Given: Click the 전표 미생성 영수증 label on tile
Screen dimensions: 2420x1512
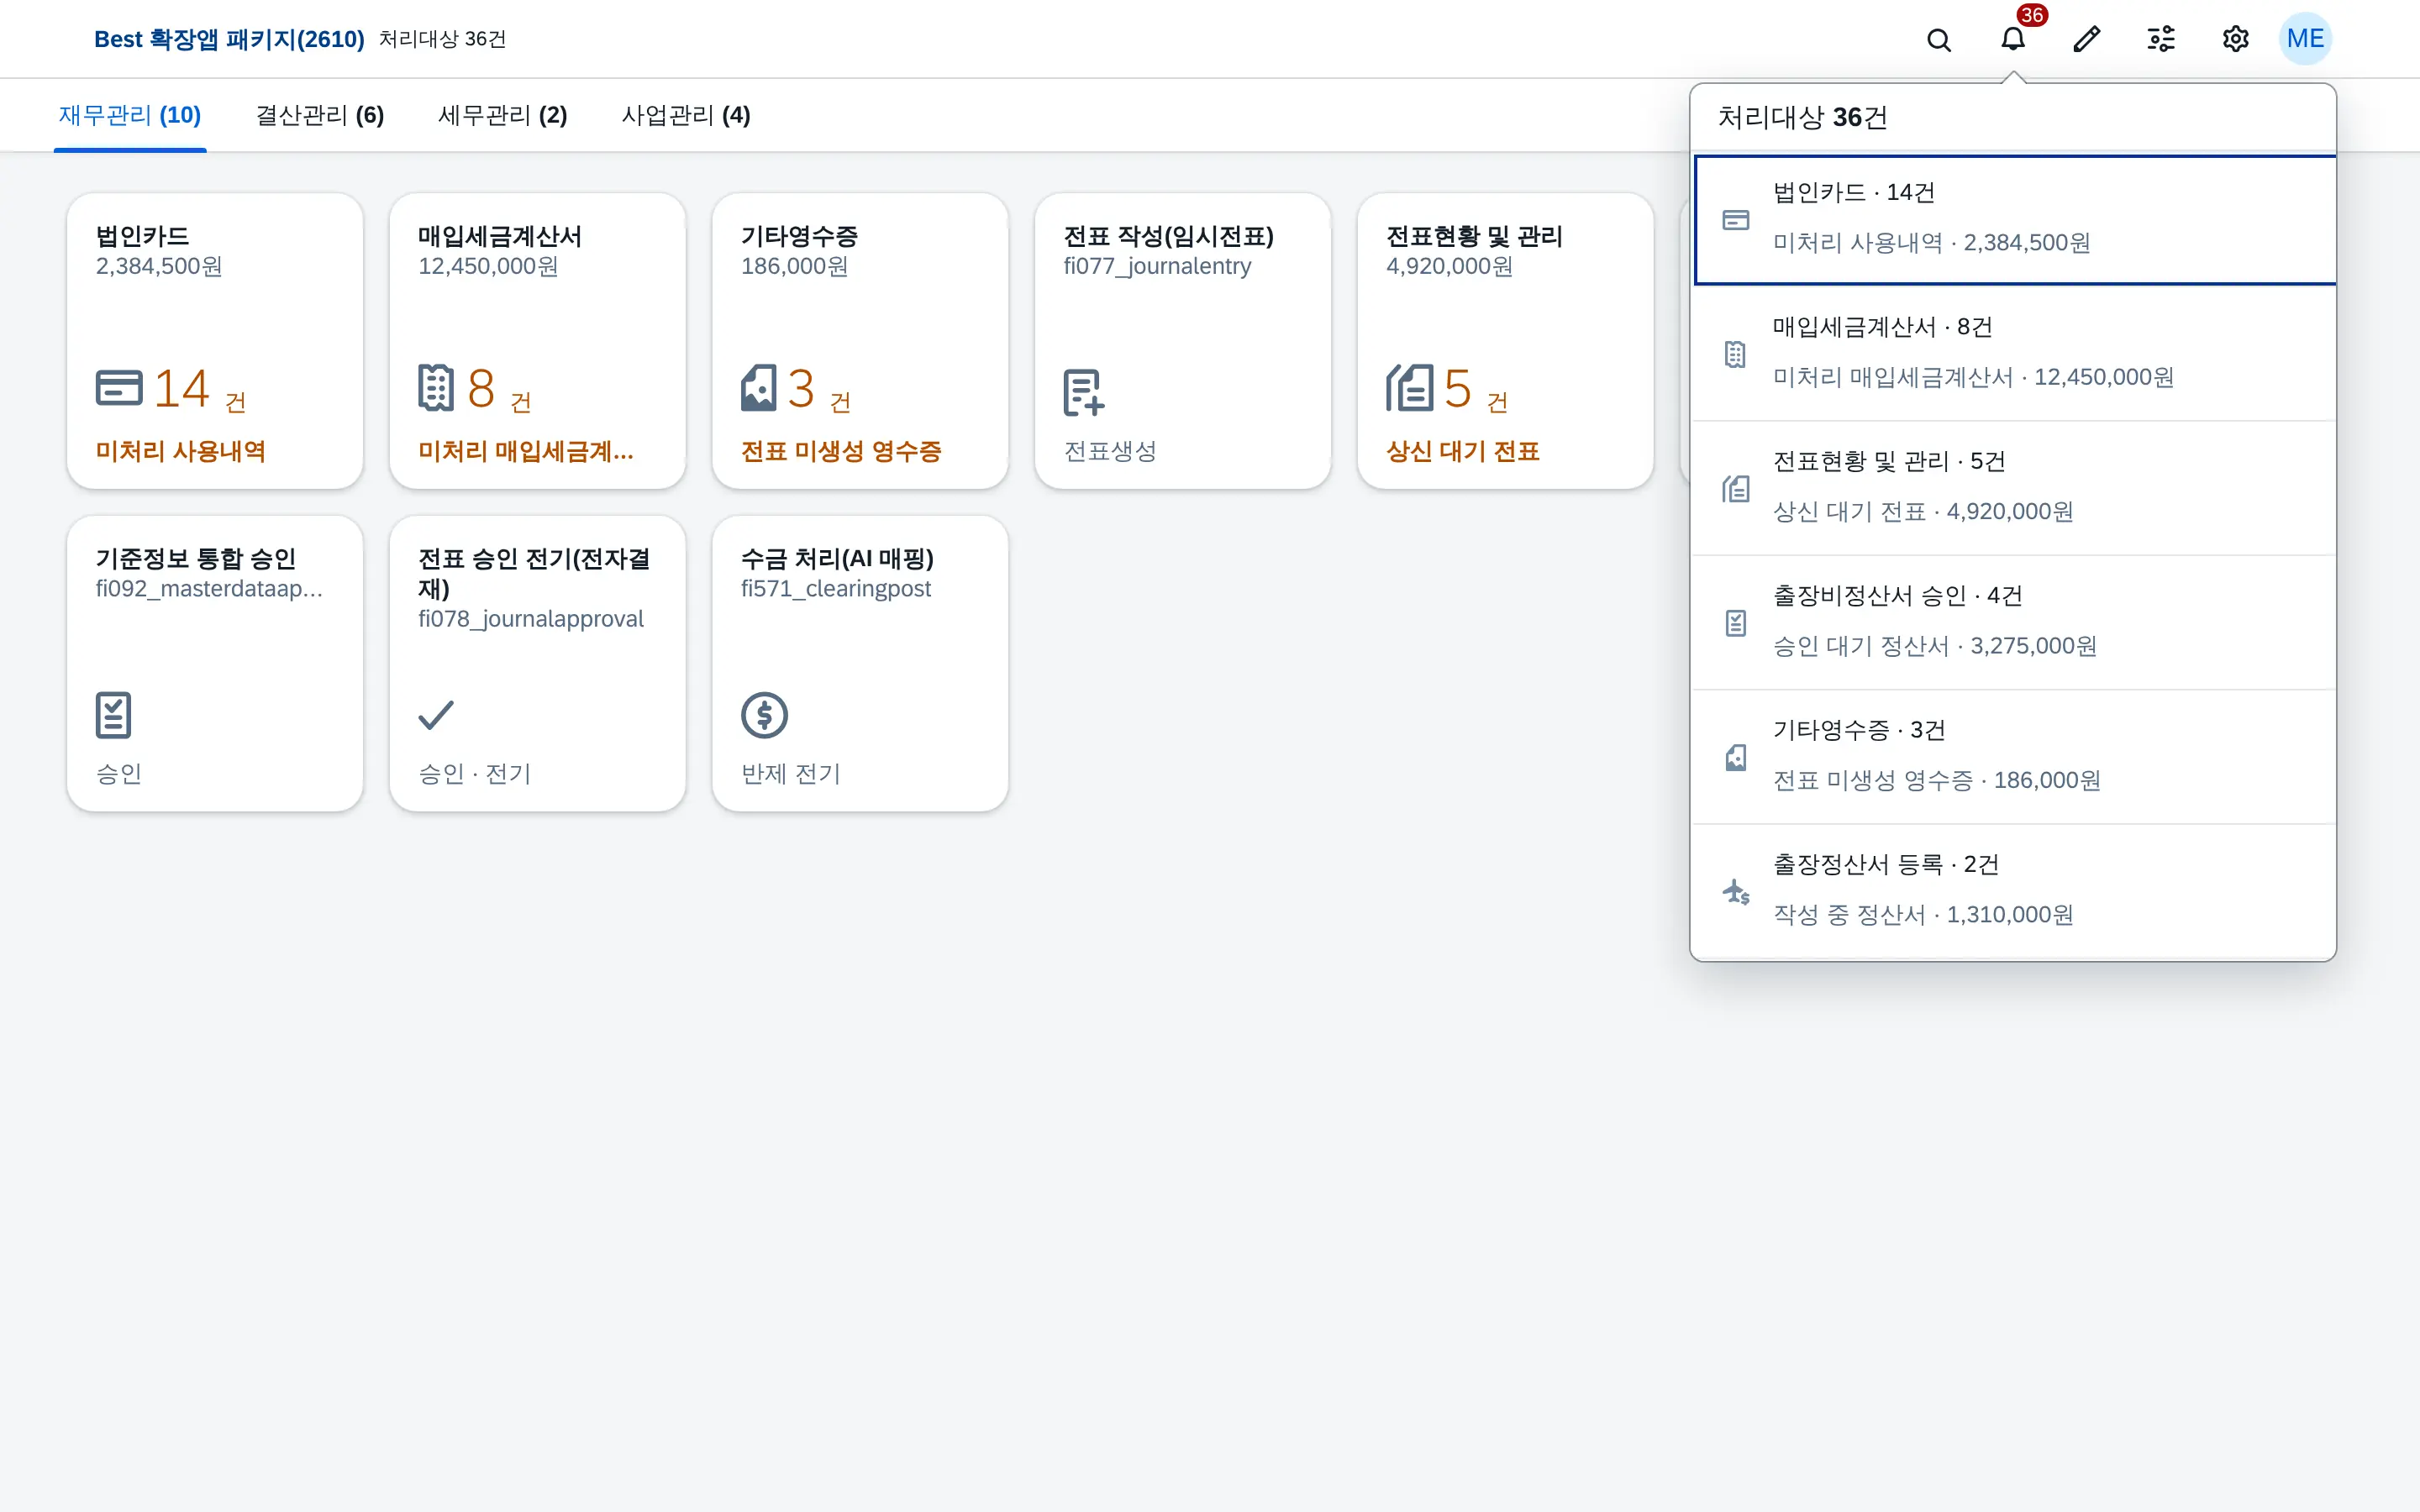Looking at the screenshot, I should pos(841,451).
